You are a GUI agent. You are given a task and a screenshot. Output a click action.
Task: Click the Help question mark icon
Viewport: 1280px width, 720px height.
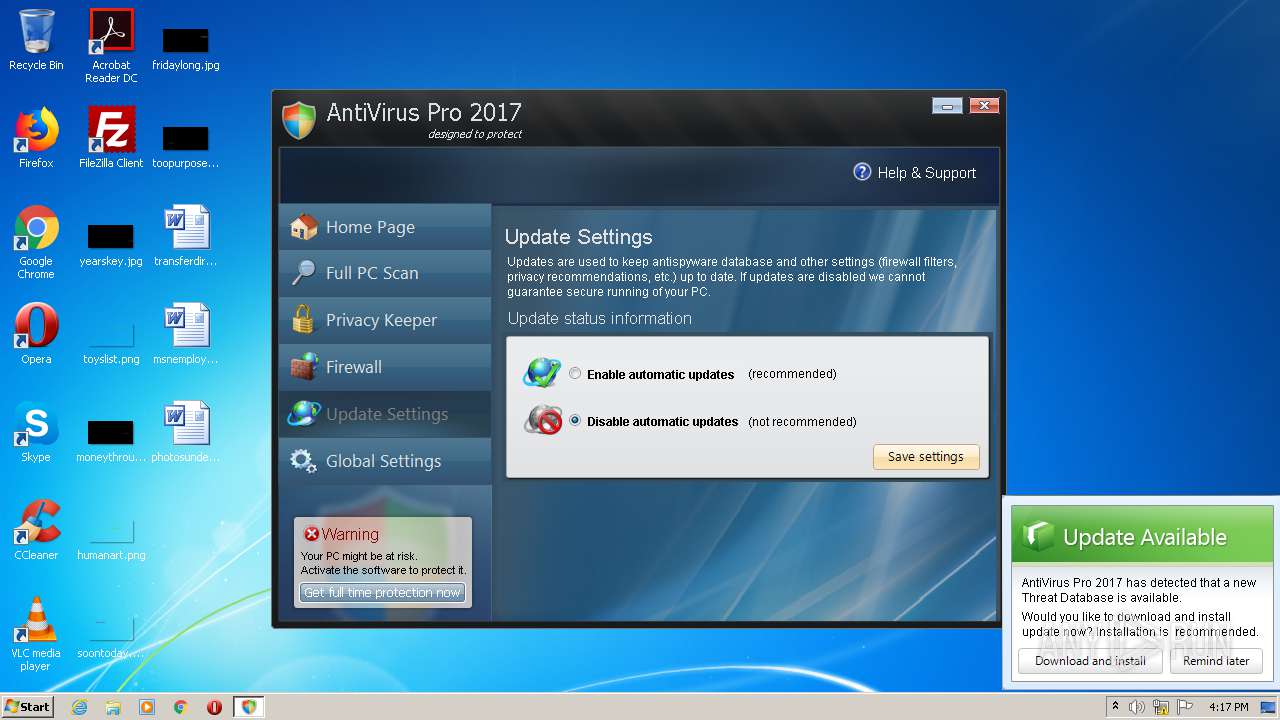(x=862, y=172)
